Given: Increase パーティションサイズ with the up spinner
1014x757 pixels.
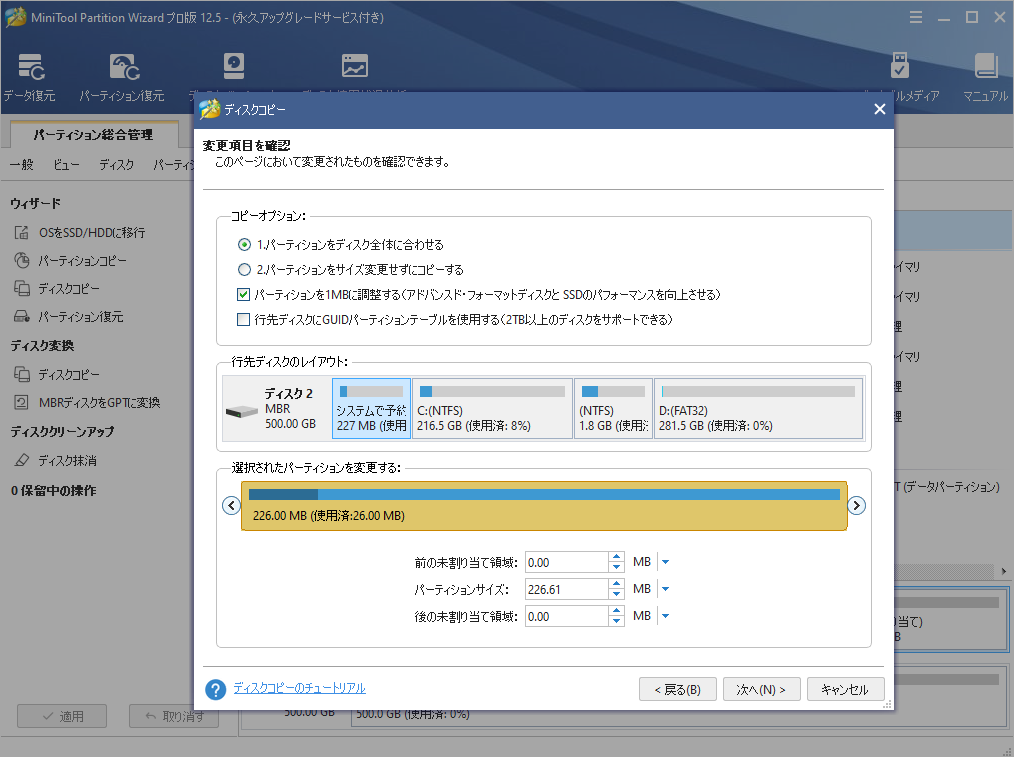Looking at the screenshot, I should 617,584.
